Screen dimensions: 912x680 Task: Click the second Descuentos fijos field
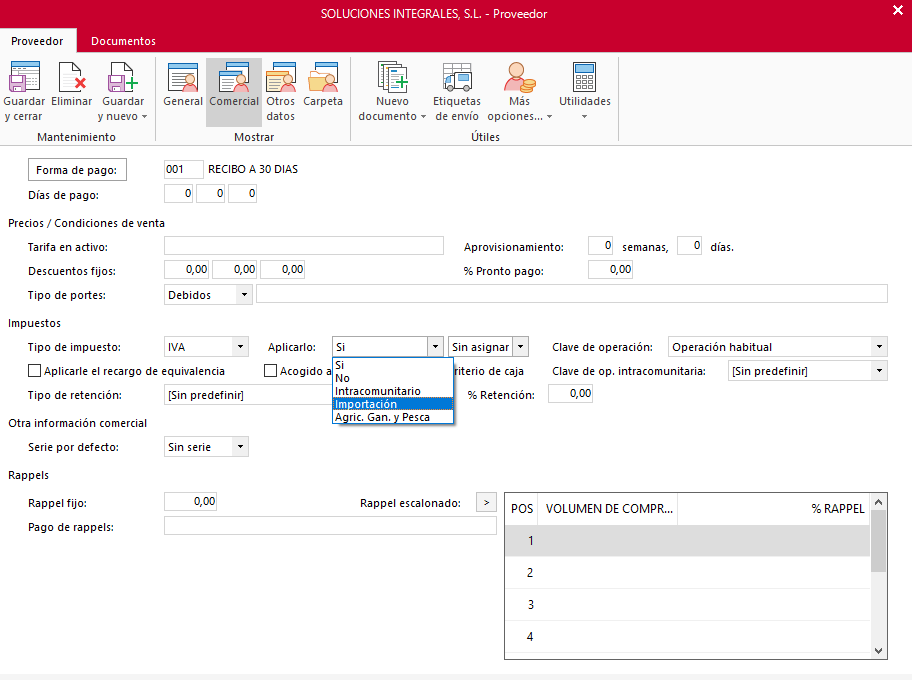click(x=235, y=269)
